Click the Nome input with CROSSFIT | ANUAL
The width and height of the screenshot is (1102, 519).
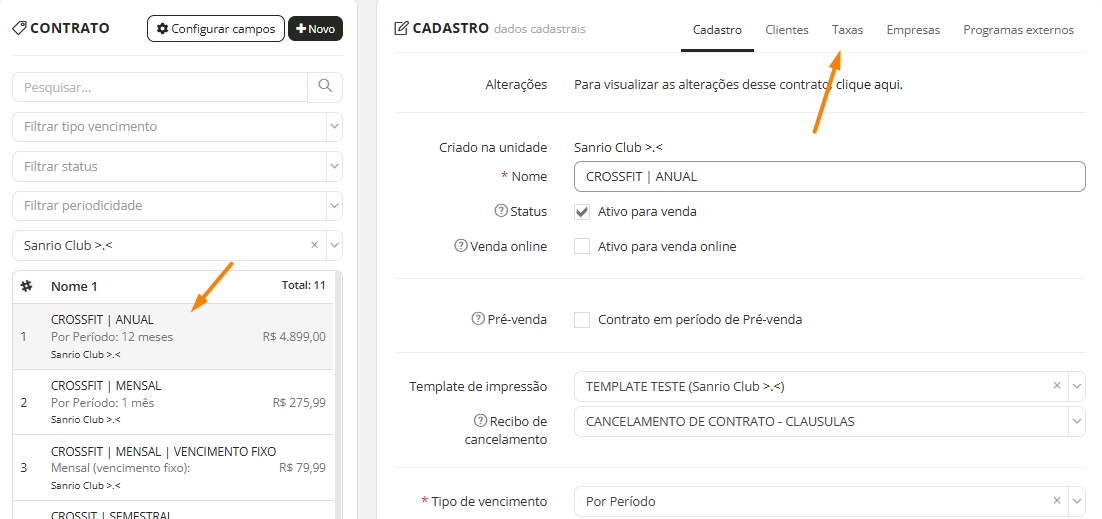point(830,177)
